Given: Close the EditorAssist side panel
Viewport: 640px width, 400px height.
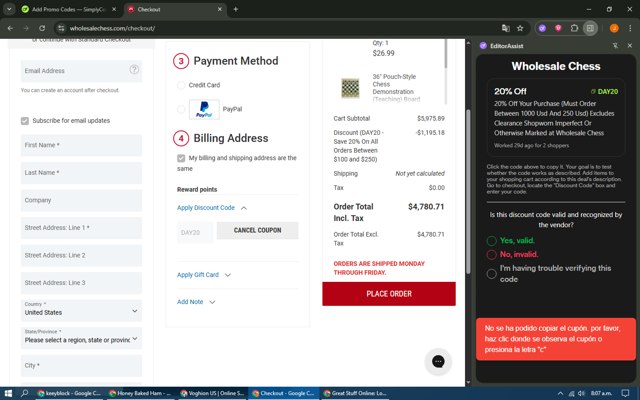Looking at the screenshot, I should (629, 46).
